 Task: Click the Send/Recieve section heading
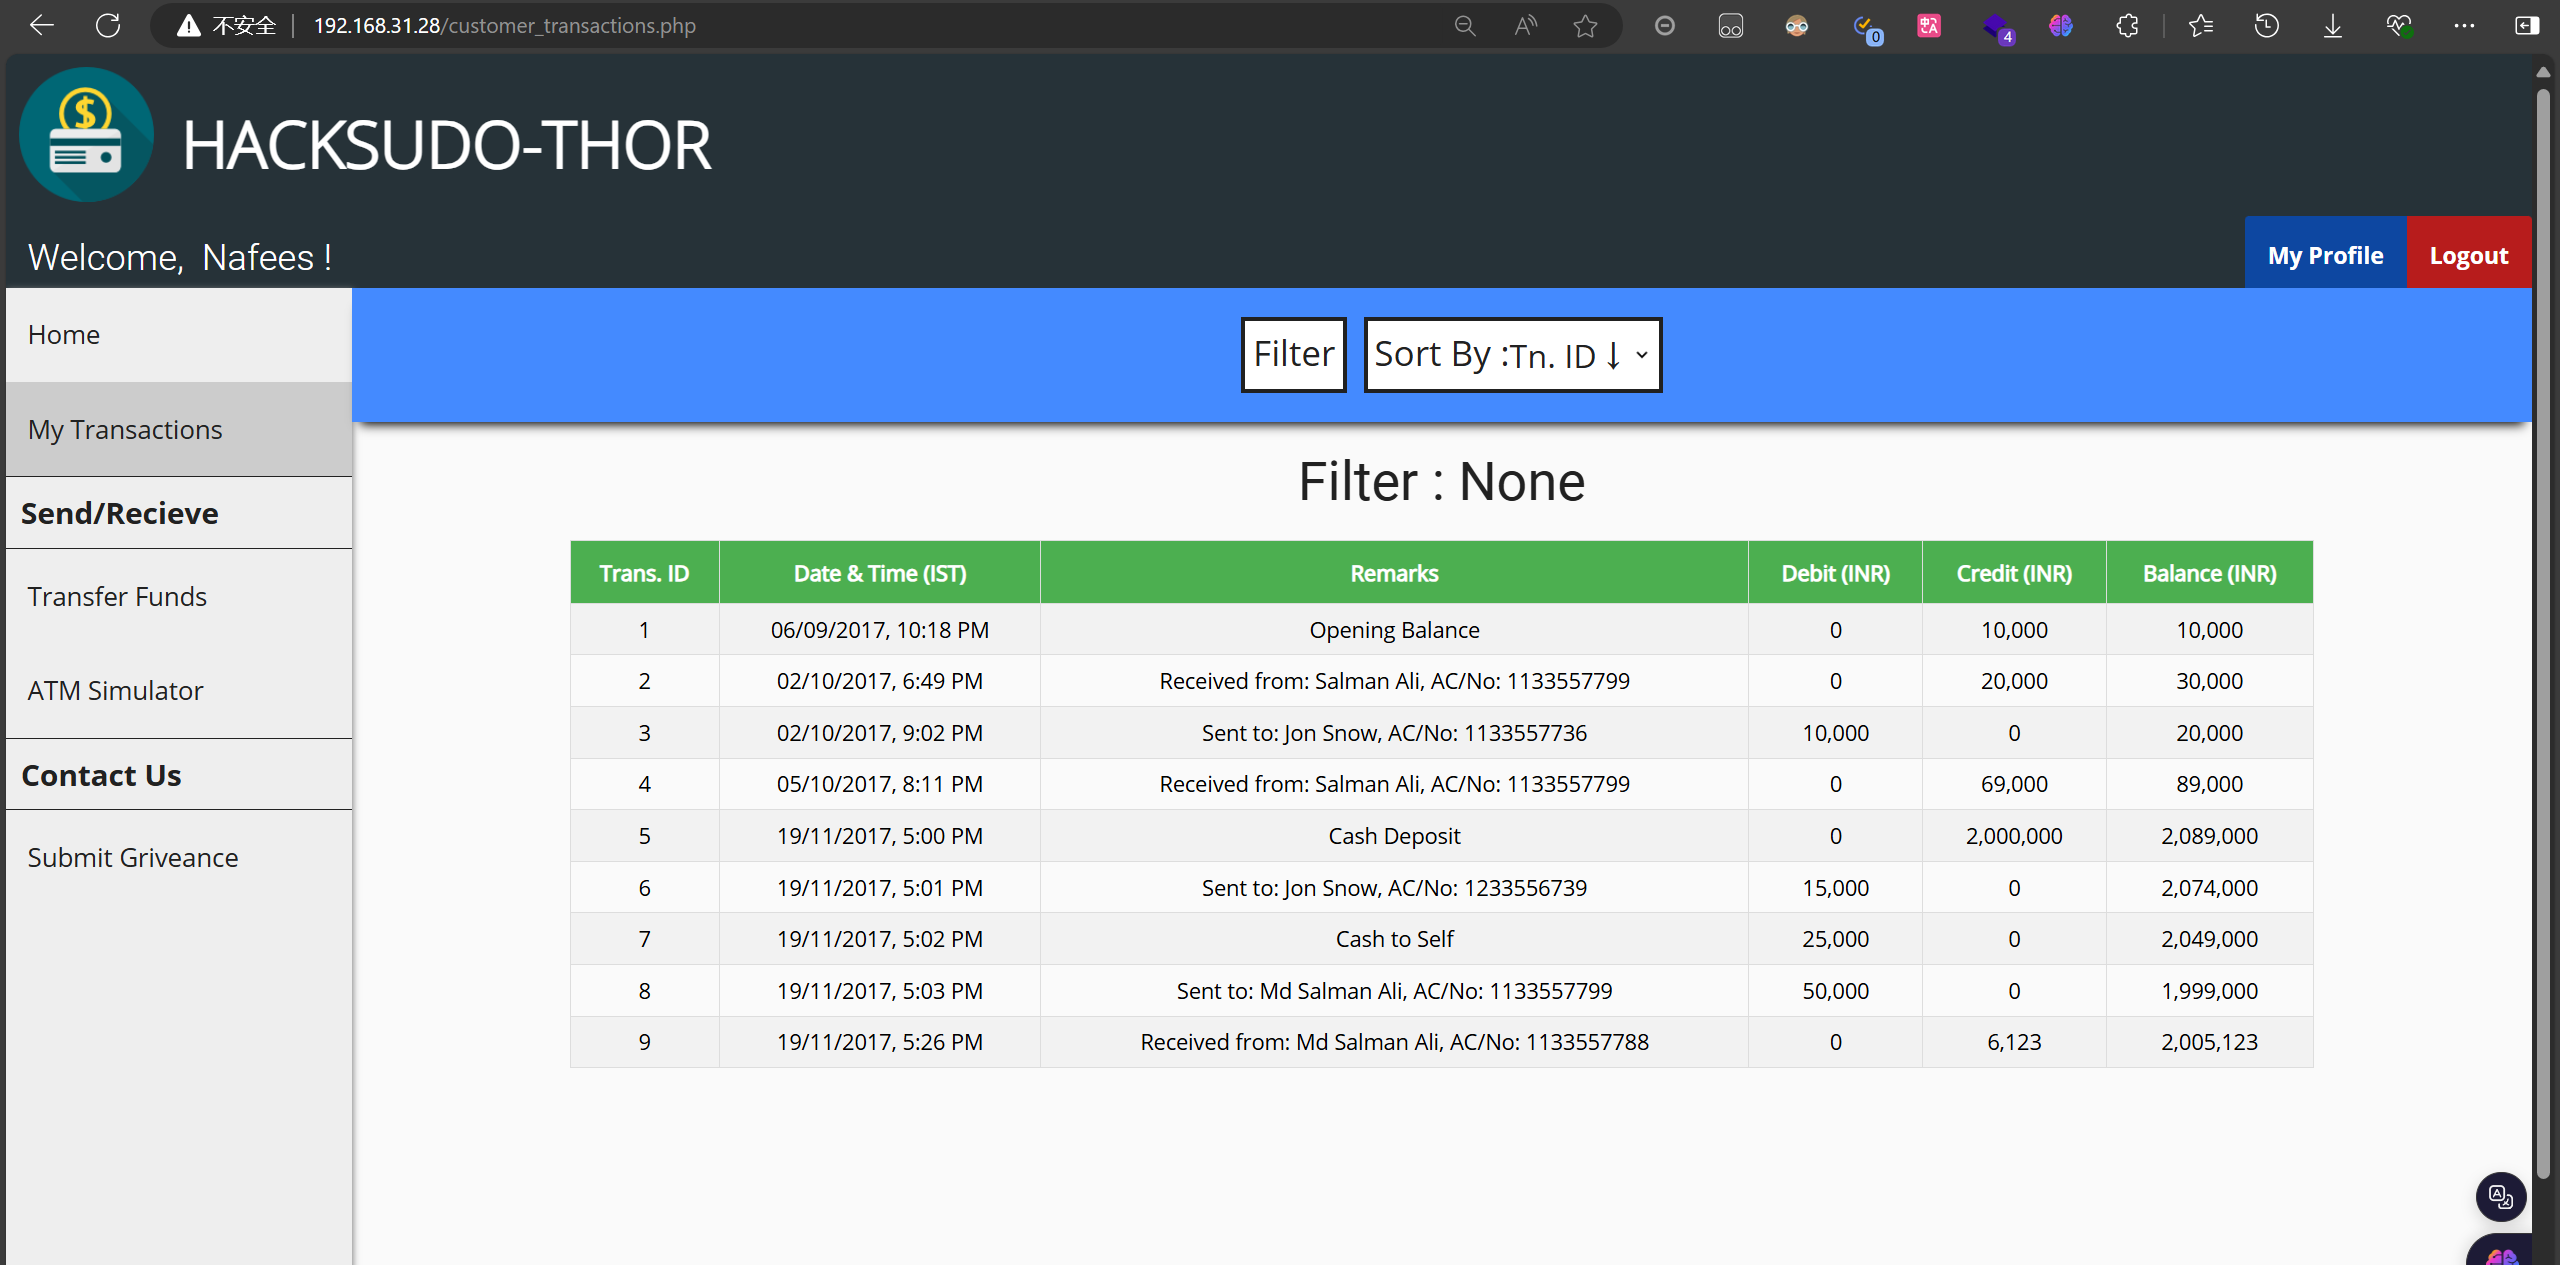point(120,513)
